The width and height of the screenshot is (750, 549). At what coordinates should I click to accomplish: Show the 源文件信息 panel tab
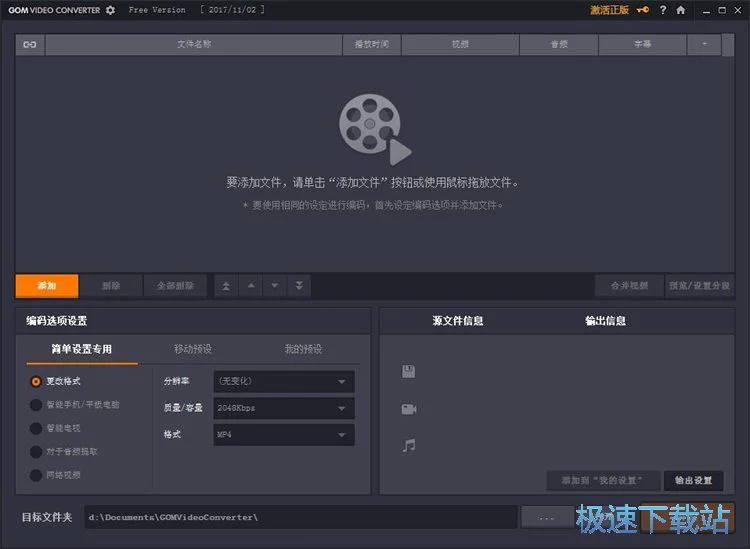click(458, 321)
